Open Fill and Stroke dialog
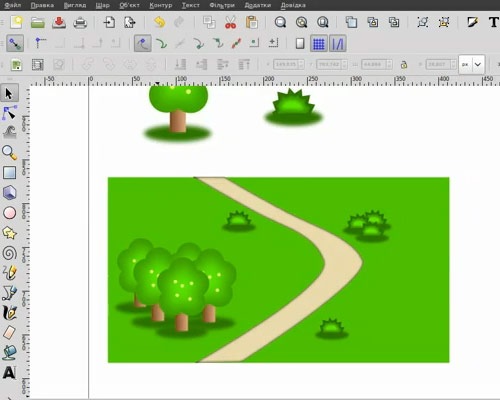Image resolution: width=500 pixels, height=400 pixels. [x=473, y=22]
